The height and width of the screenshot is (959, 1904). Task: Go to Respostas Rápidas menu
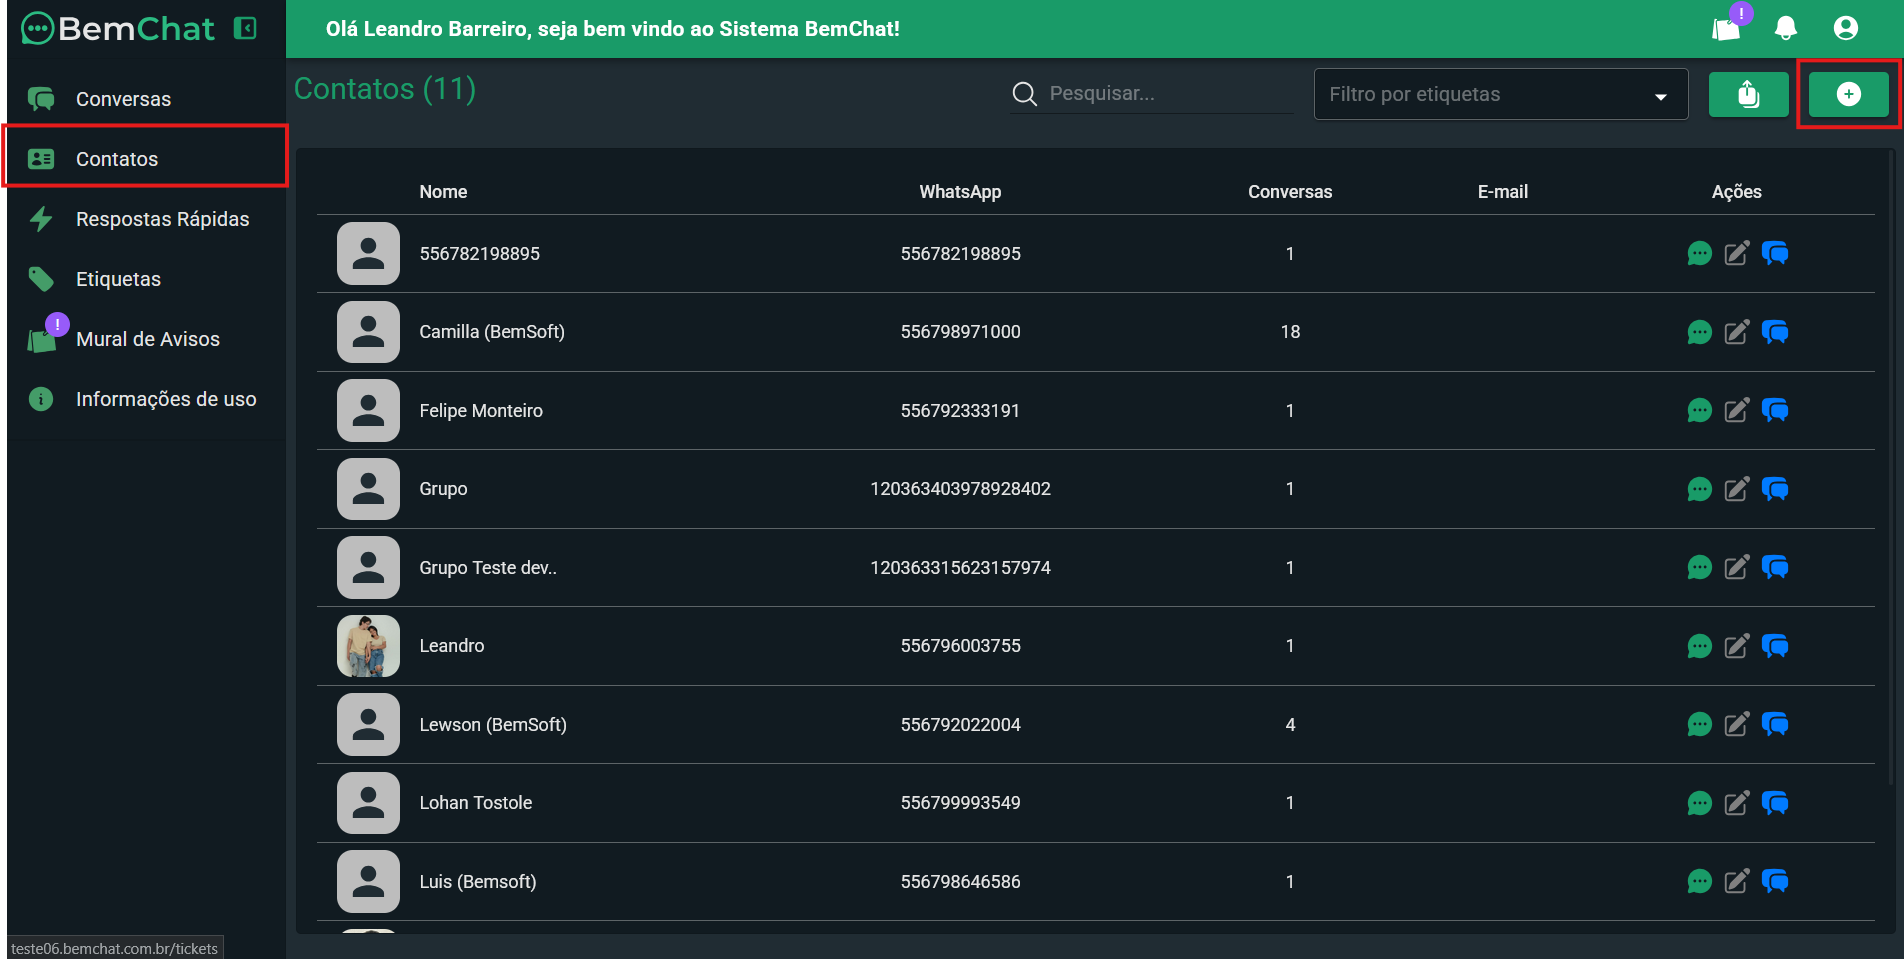click(162, 219)
